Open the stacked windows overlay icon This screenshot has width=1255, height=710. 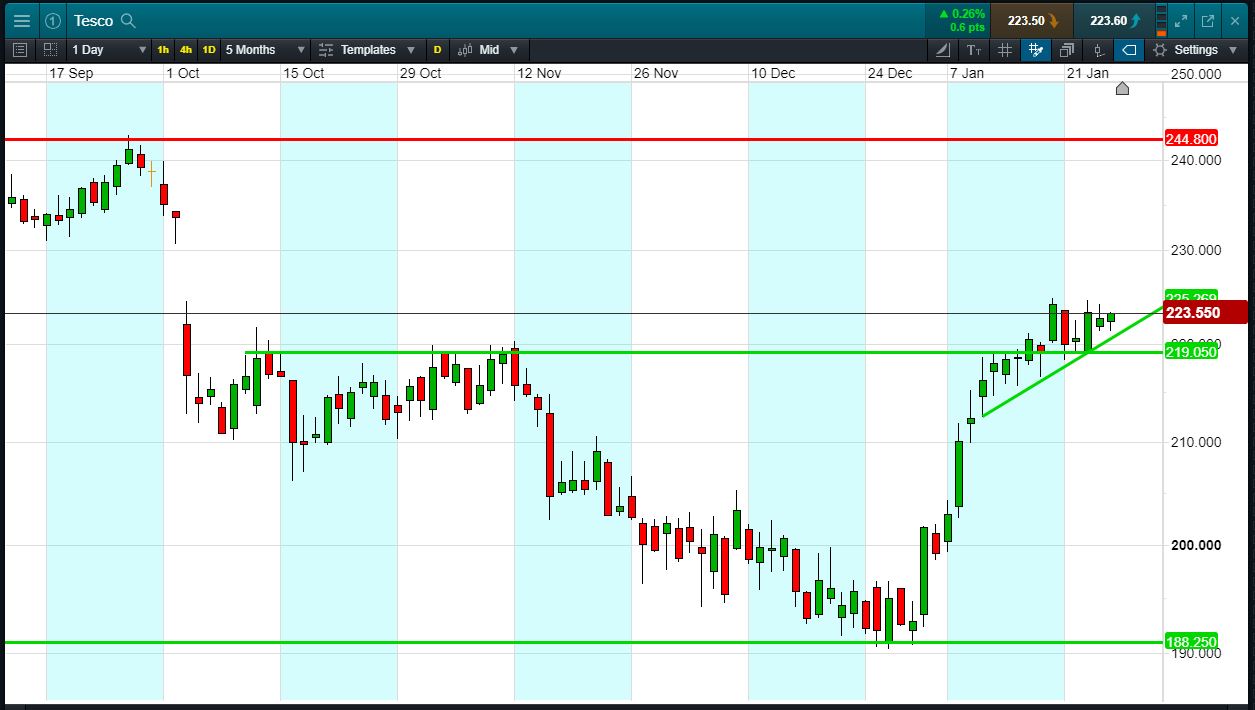[x=1067, y=49]
